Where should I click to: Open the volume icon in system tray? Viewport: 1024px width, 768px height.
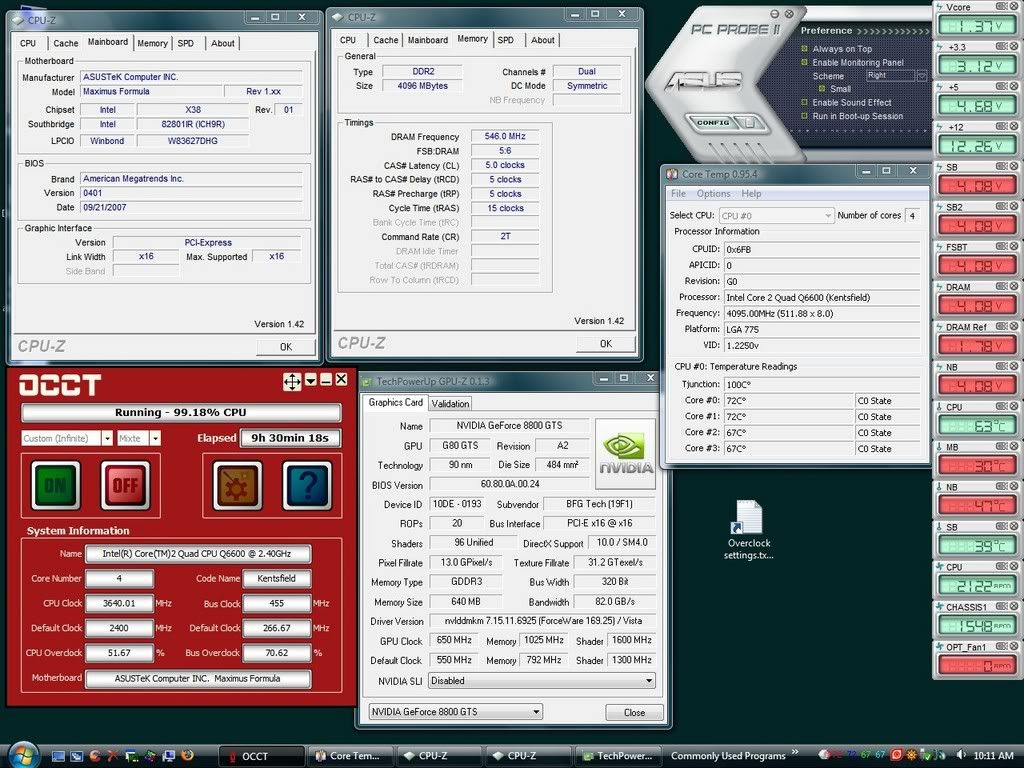click(x=960, y=755)
